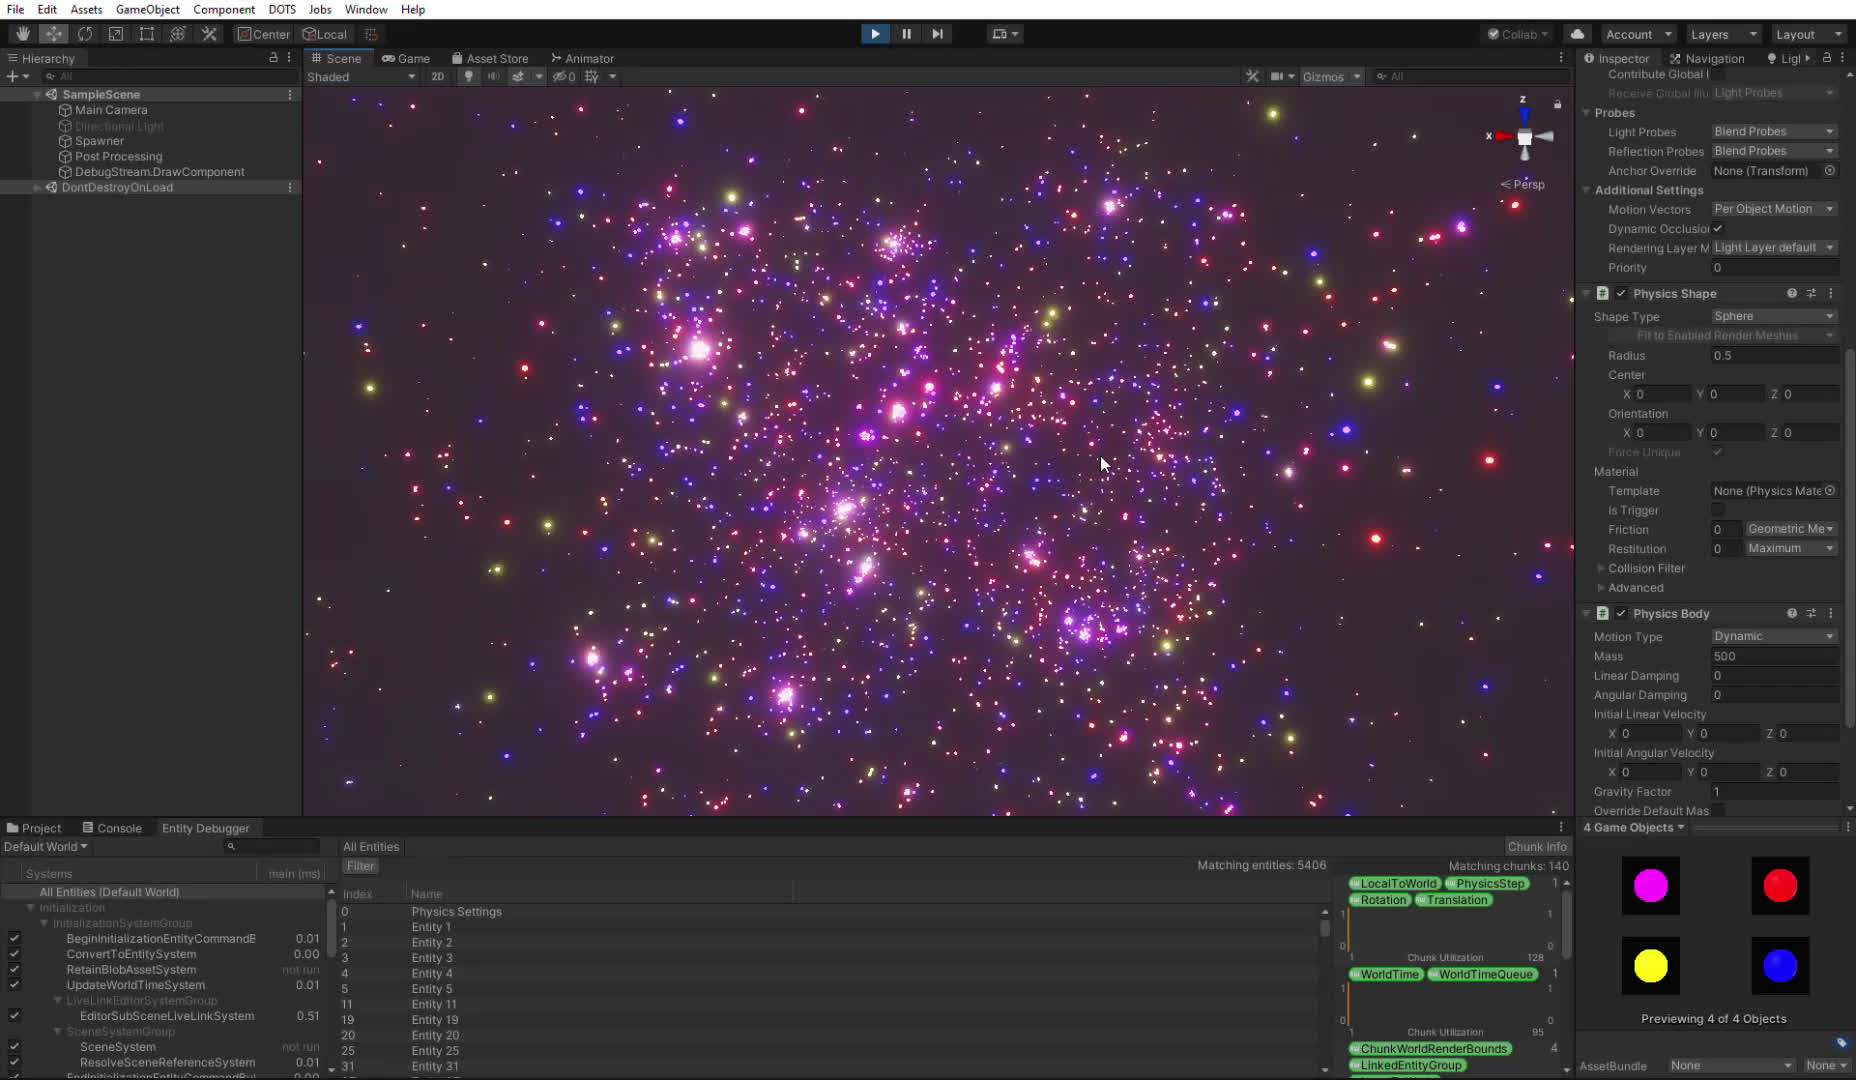Select the Rect transform tool
The height and width of the screenshot is (1080, 1856).
pos(147,34)
